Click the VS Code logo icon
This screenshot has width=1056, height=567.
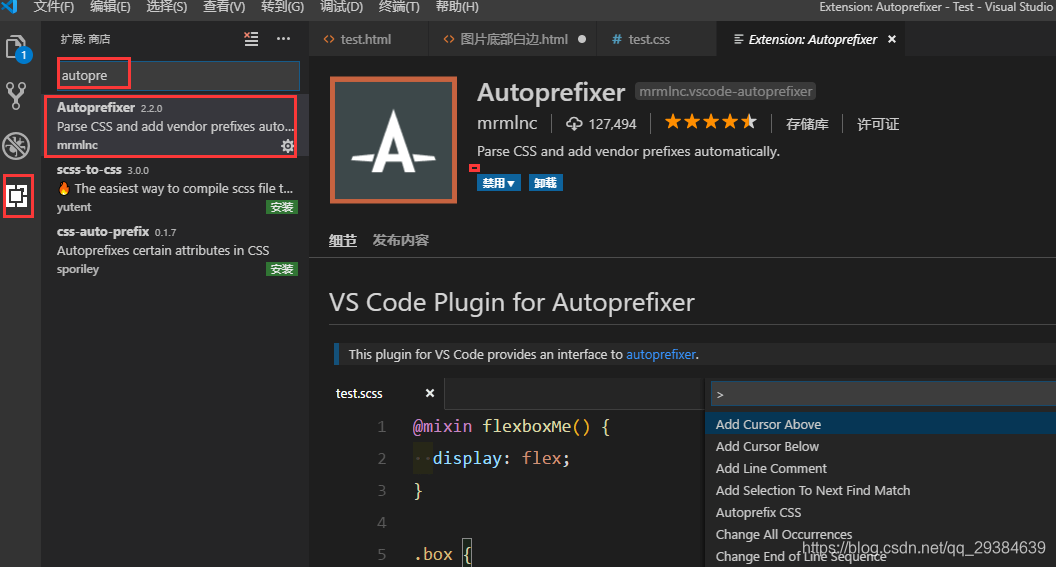coord(10,7)
